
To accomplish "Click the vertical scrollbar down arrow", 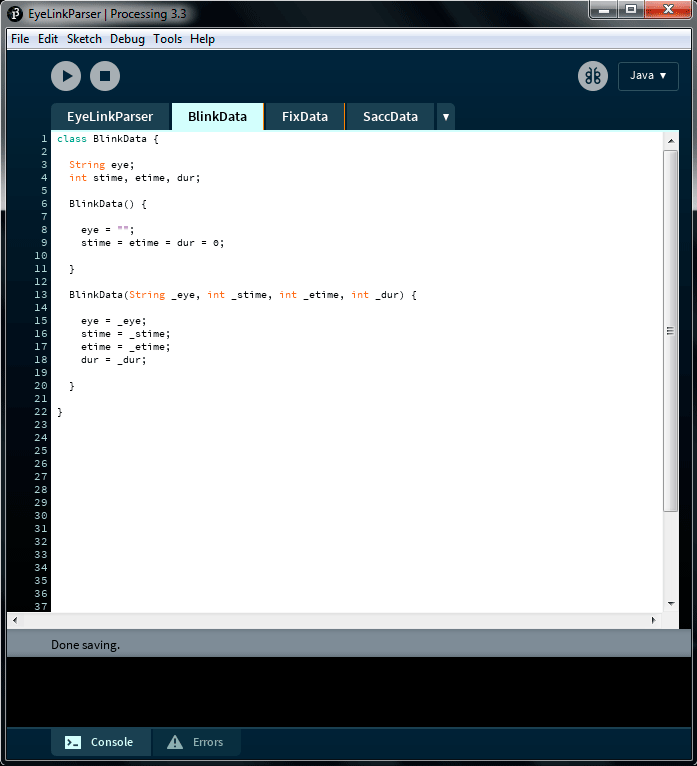I will pyautogui.click(x=671, y=603).
